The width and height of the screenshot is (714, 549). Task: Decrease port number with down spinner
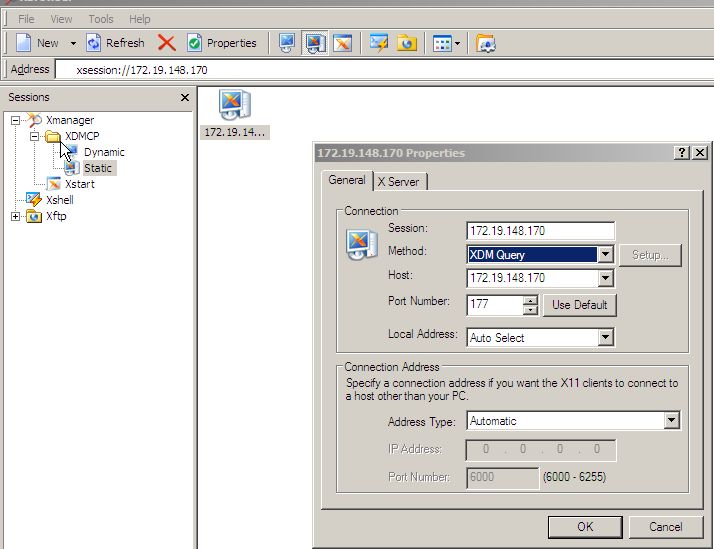530,310
